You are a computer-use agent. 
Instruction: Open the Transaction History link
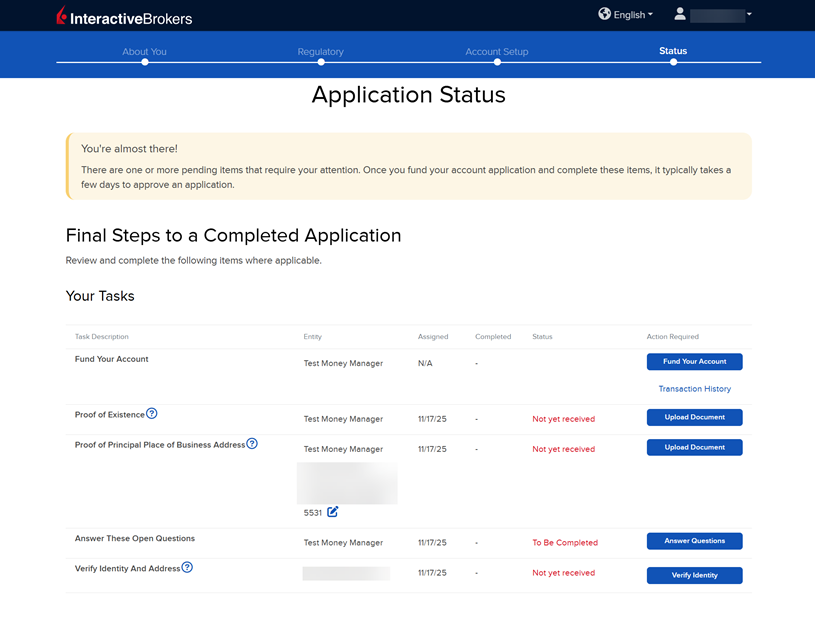(694, 389)
